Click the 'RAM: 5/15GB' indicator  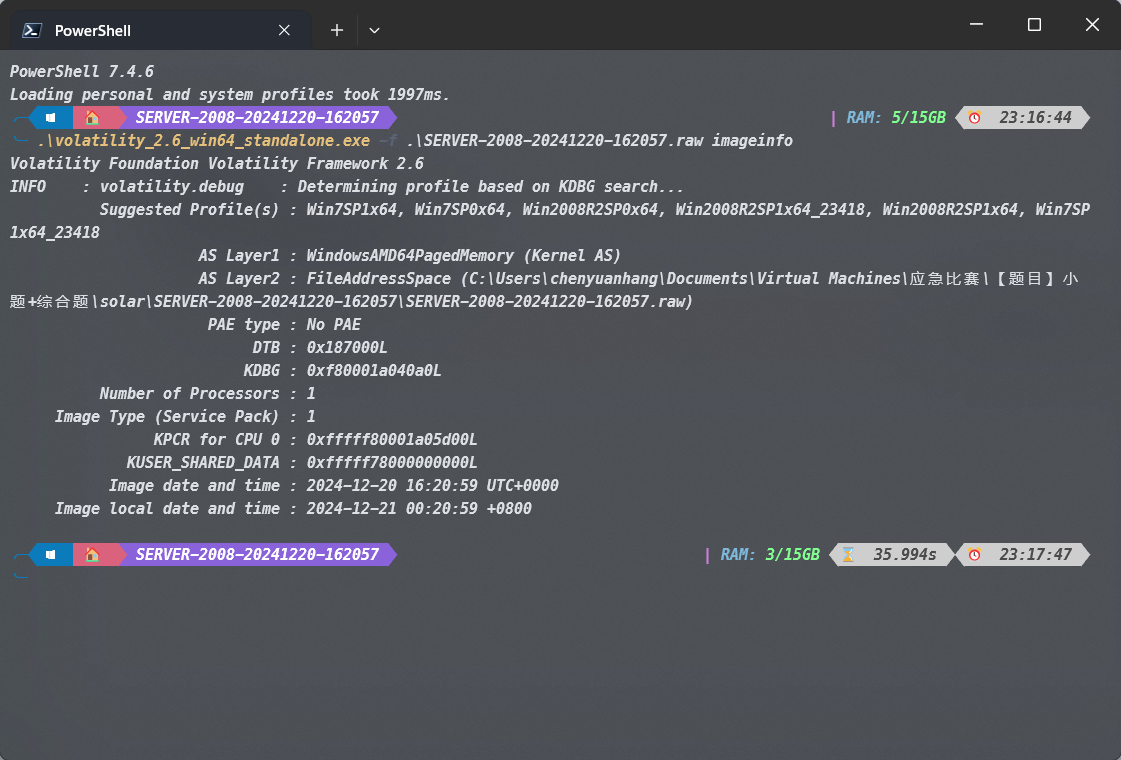point(896,117)
